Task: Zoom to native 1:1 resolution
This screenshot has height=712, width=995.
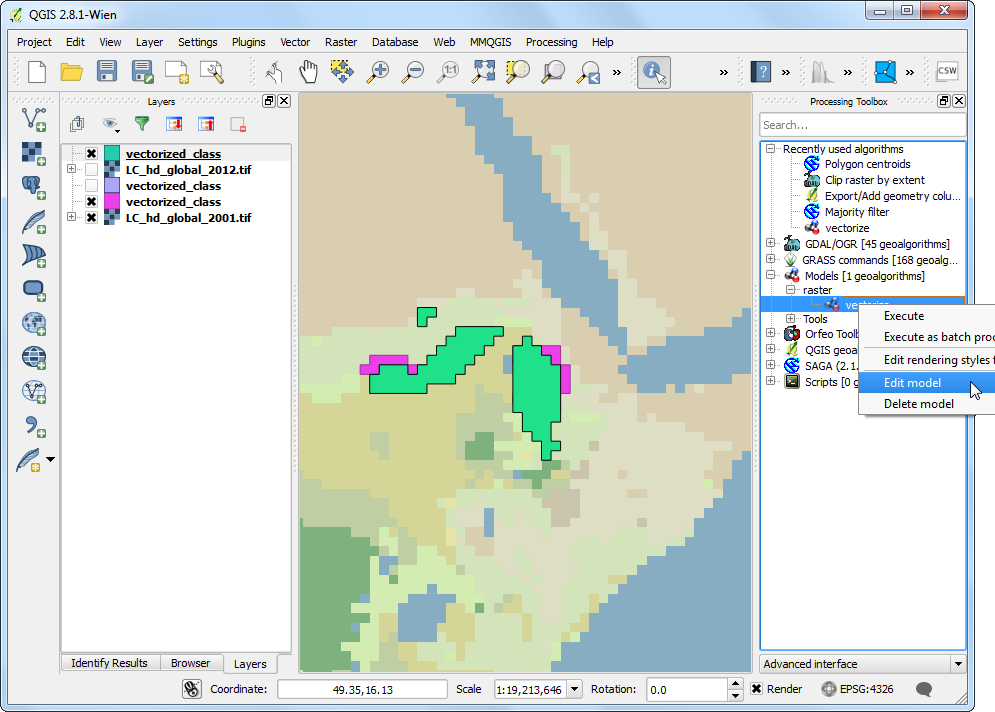Action: coord(448,72)
